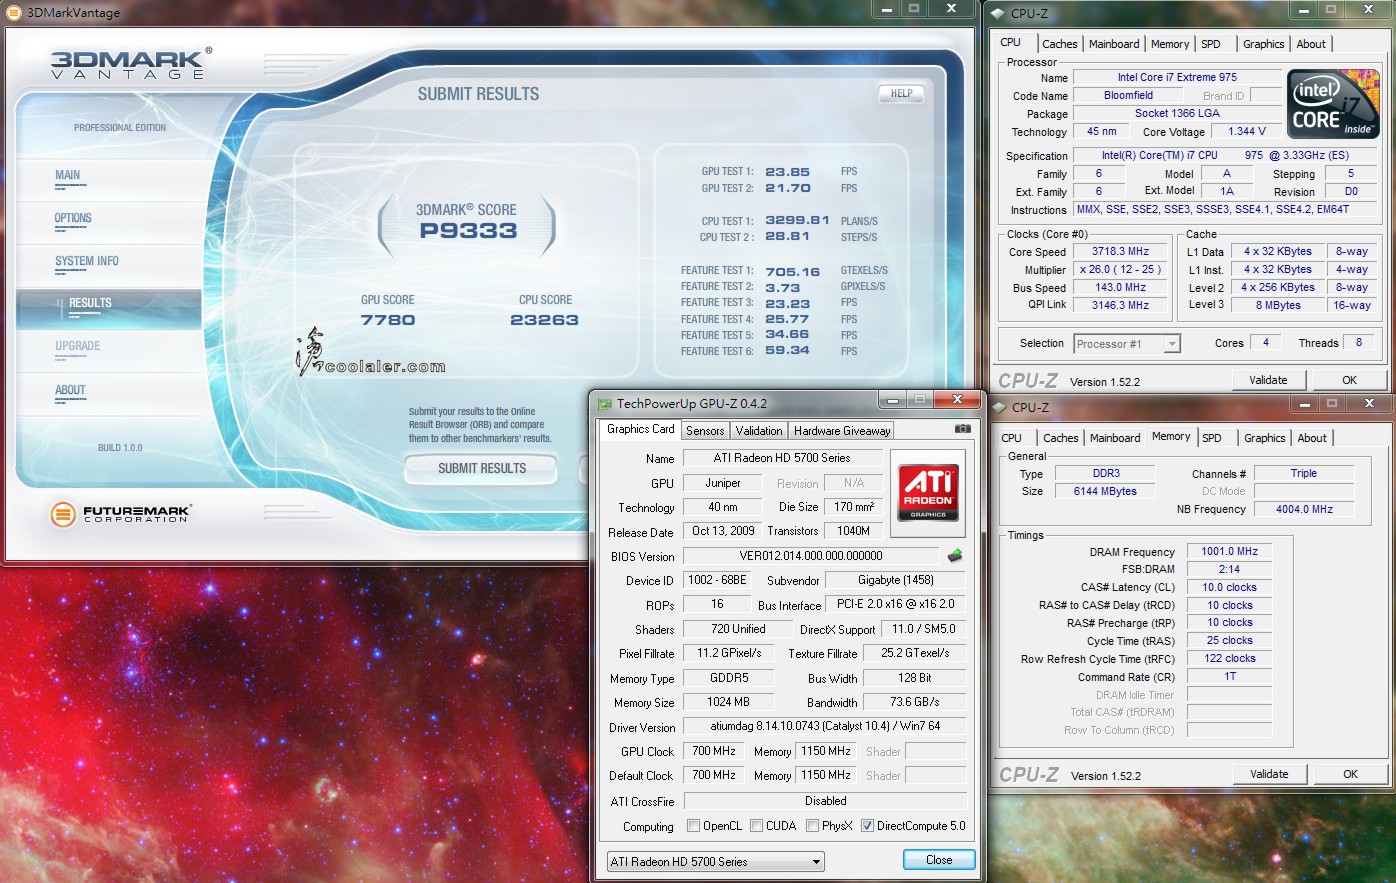Open Caches tab in lower CPU-Z window

tap(1061, 438)
